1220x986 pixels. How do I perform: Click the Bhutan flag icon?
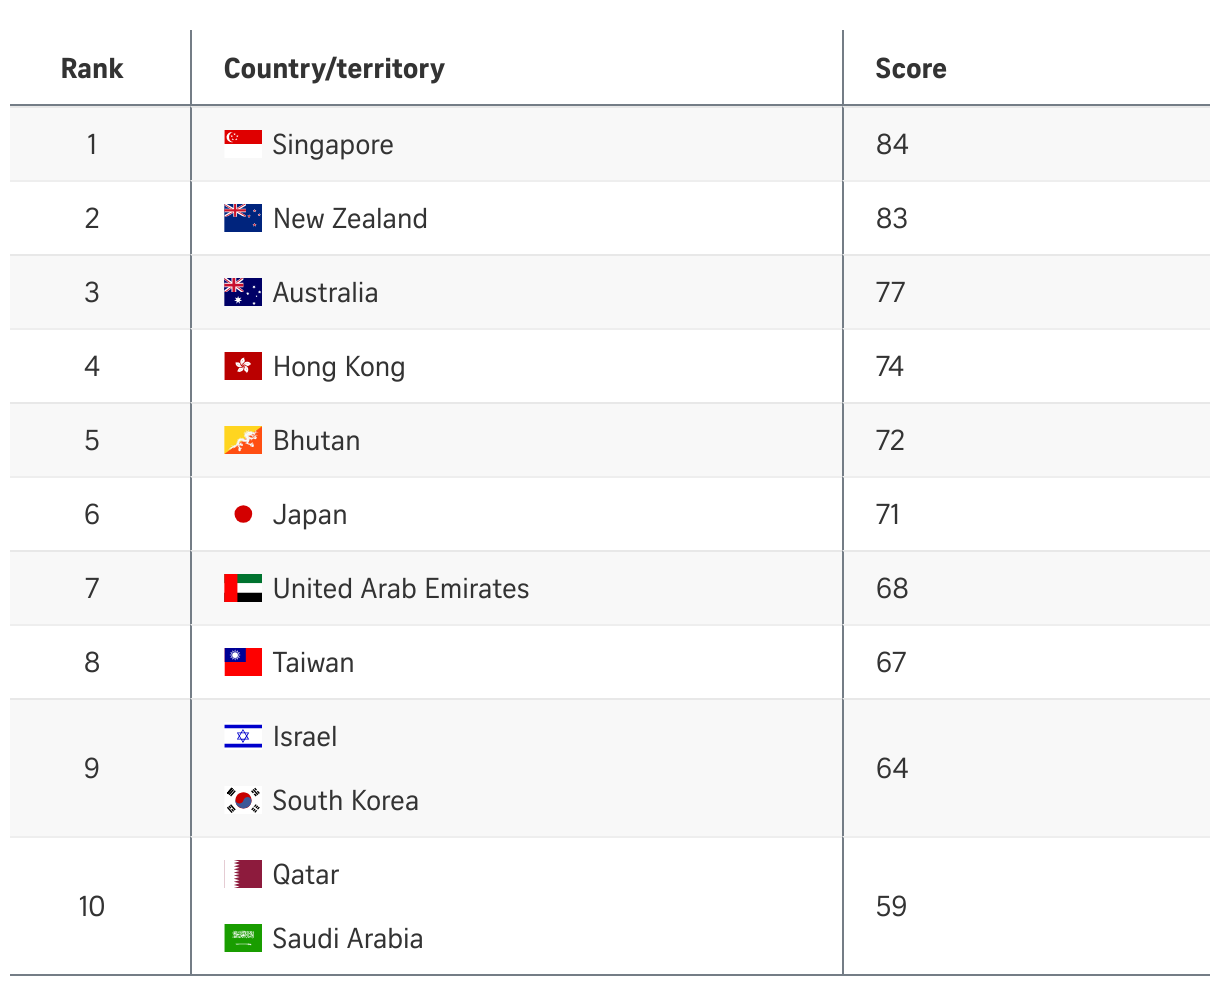243,440
